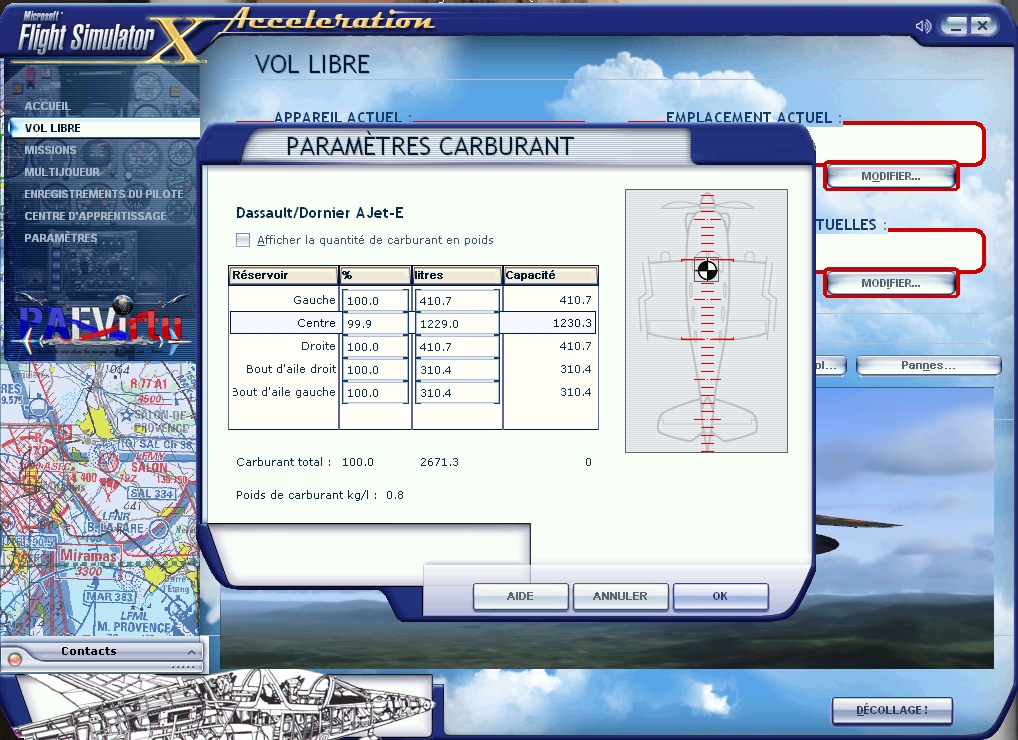The height and width of the screenshot is (740, 1018).
Task: Select the Droite row label
Action: 318,346
